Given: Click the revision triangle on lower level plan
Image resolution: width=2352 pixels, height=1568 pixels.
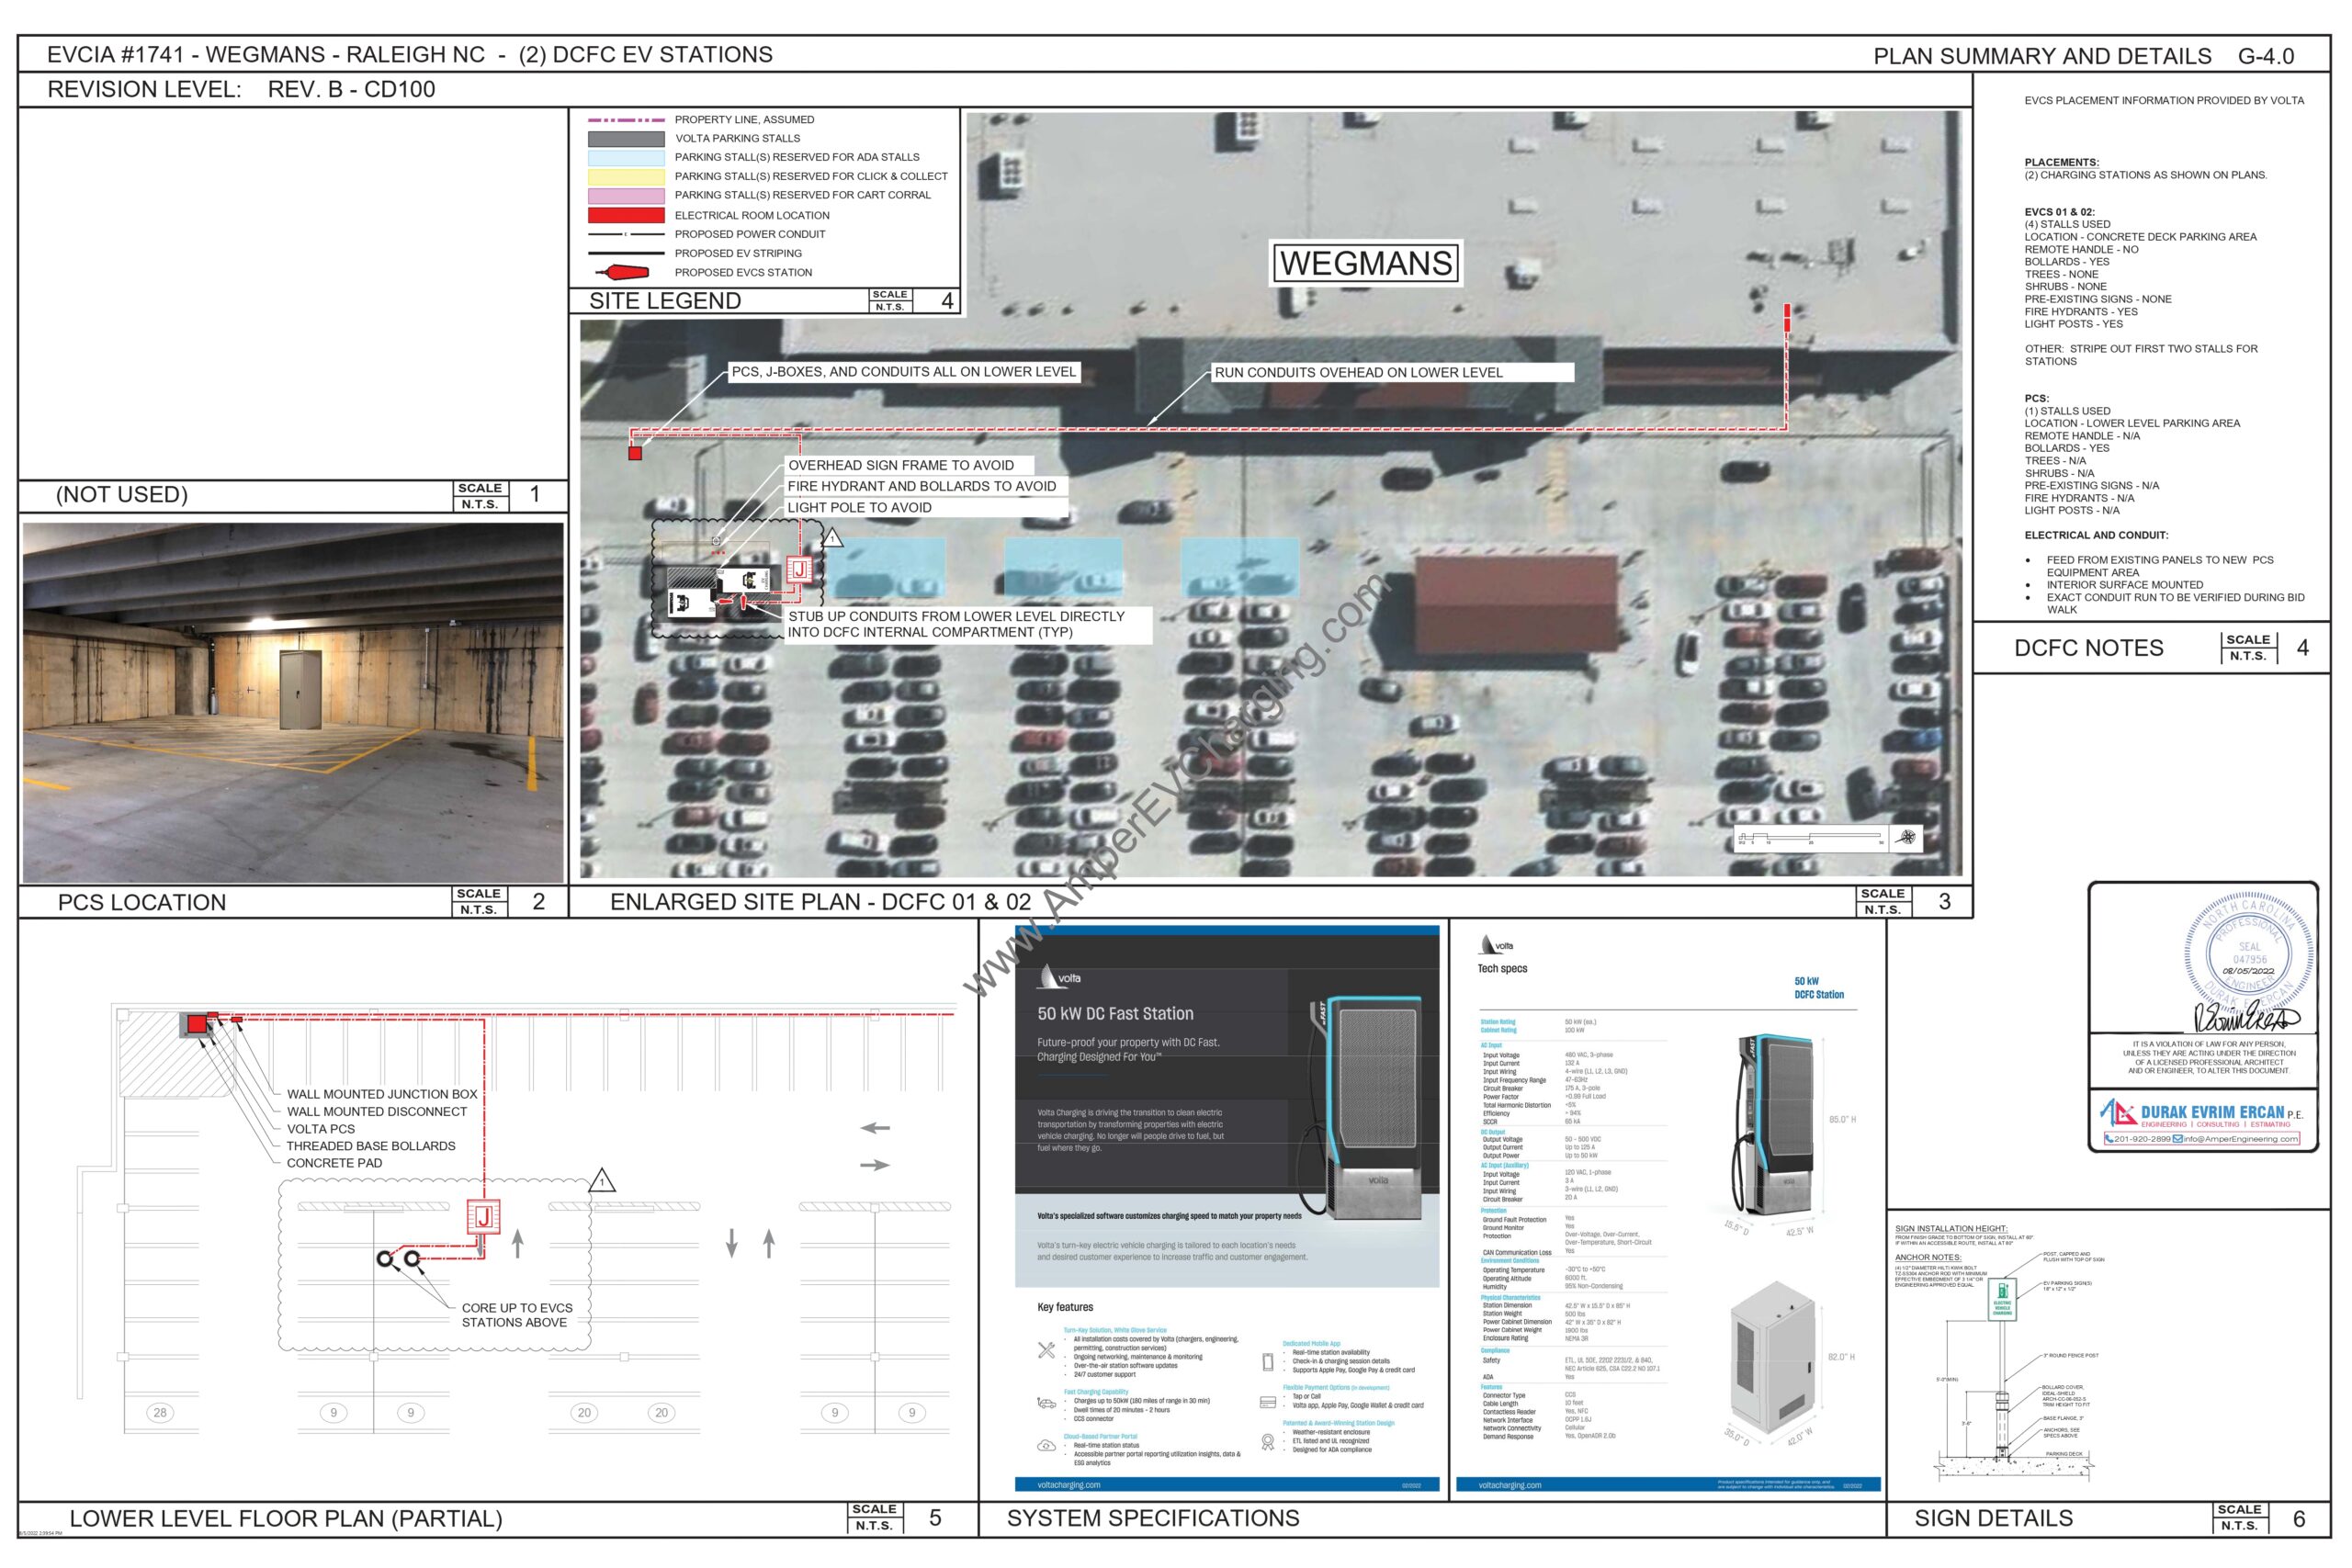Looking at the screenshot, I should [602, 1181].
